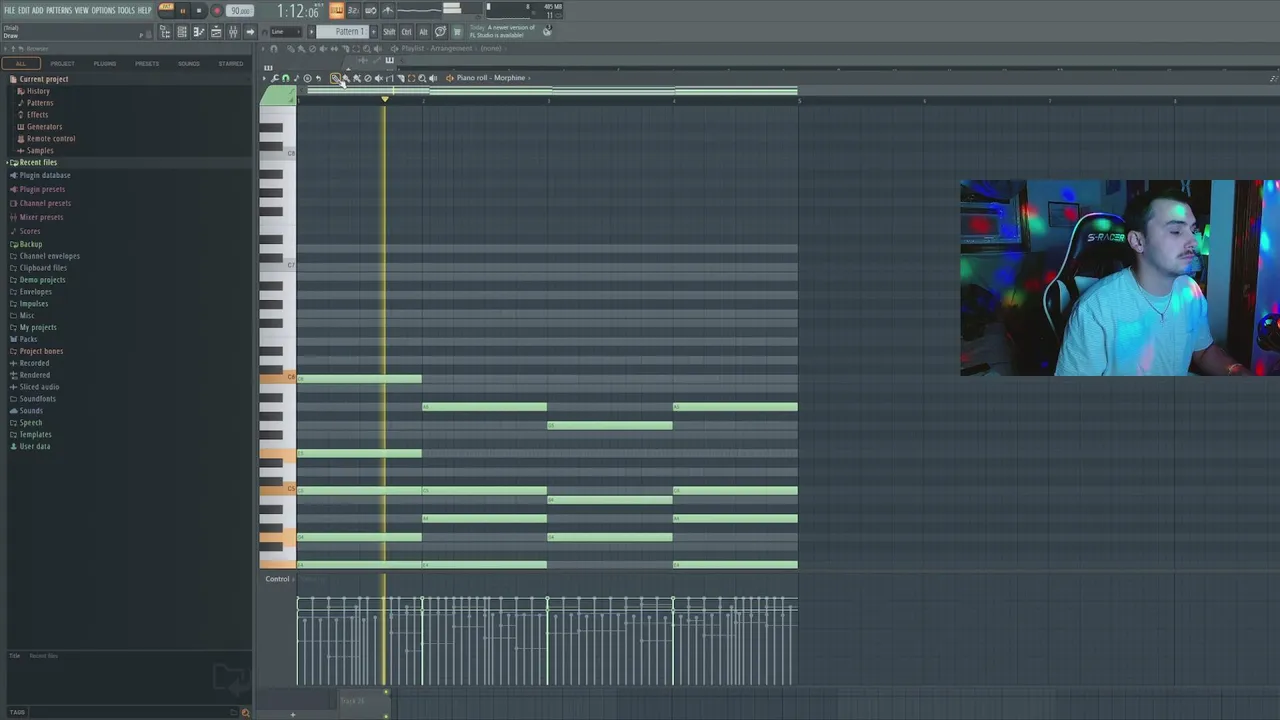Expand Recent files in browser
This screenshot has height=720, width=1280.
click(38, 162)
